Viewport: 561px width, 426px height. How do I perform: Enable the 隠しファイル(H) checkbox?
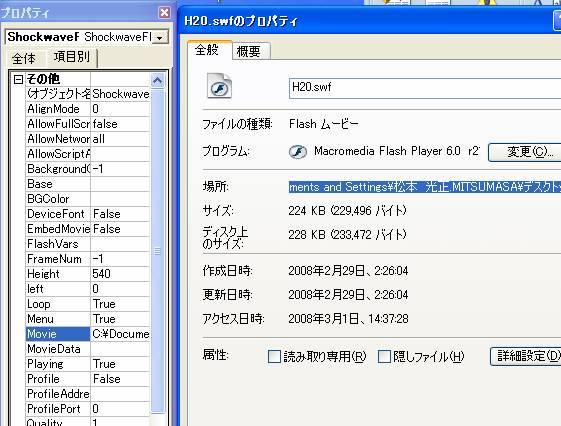pyautogui.click(x=384, y=356)
